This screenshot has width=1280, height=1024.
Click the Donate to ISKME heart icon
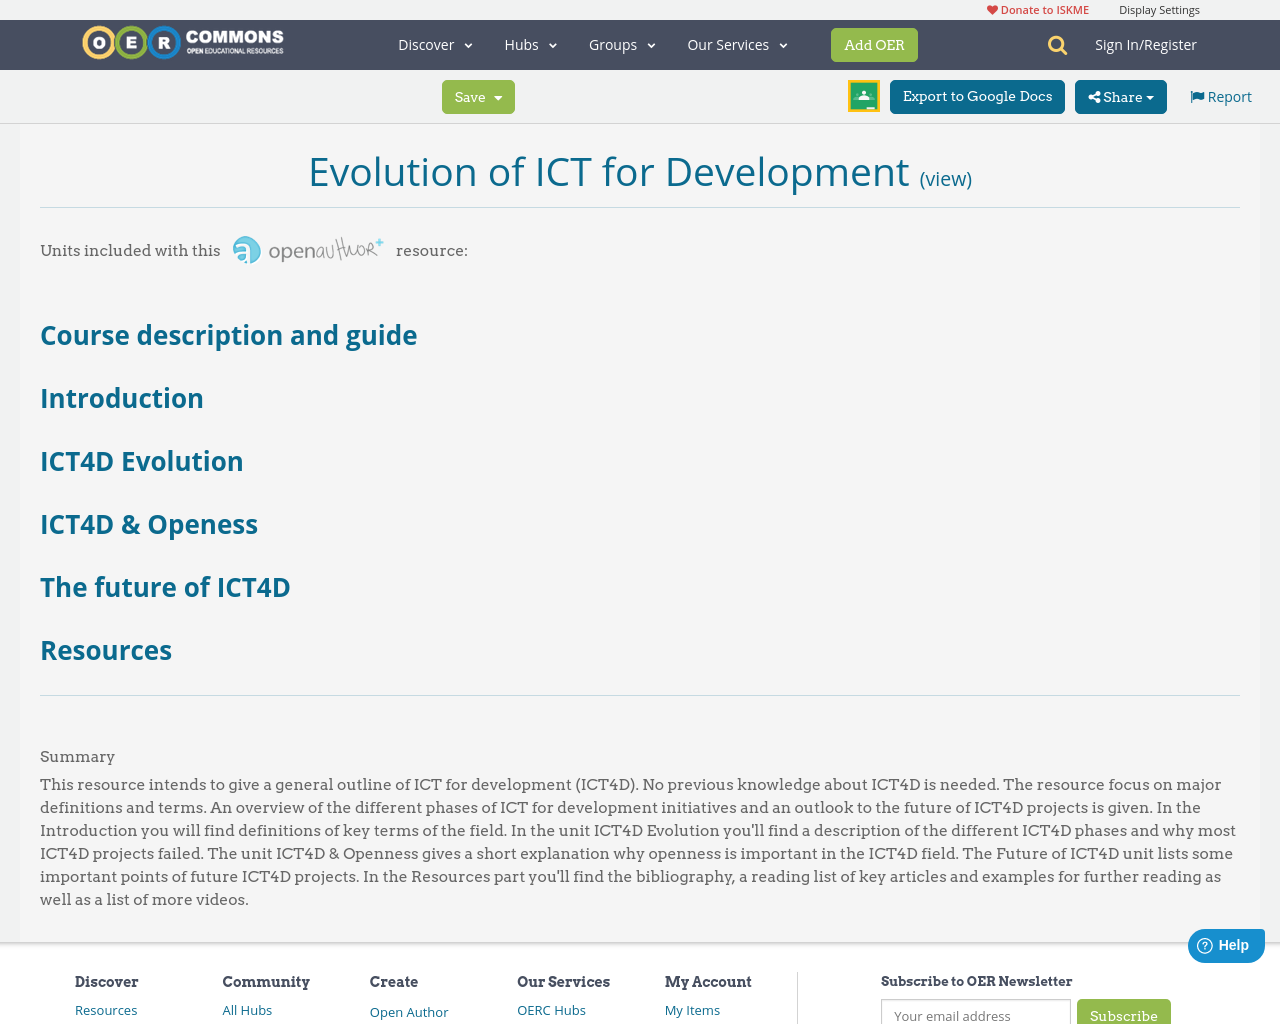[x=993, y=9]
